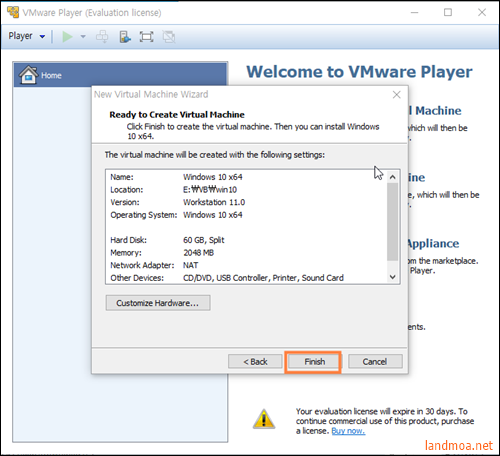Image resolution: width=500 pixels, height=456 pixels.
Task: Minimize the VMware Player window
Action: point(414,13)
